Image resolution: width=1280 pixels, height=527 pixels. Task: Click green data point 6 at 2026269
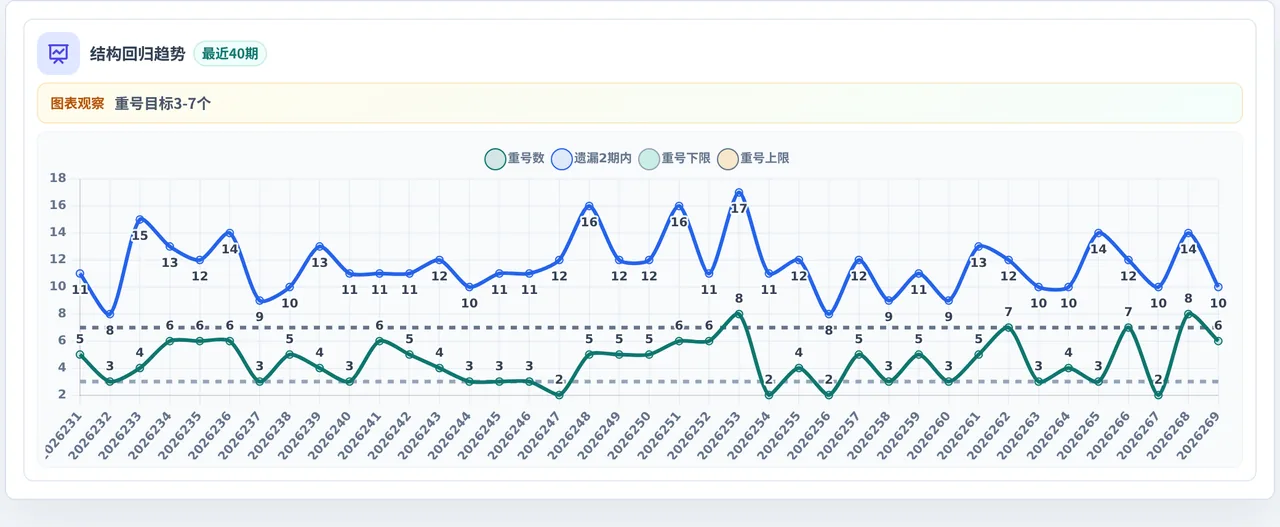tap(1218, 341)
